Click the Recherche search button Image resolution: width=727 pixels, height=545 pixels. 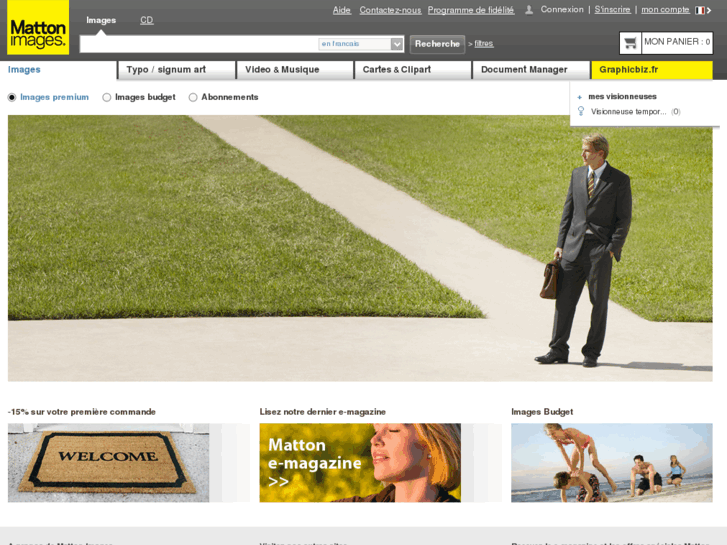click(x=437, y=44)
